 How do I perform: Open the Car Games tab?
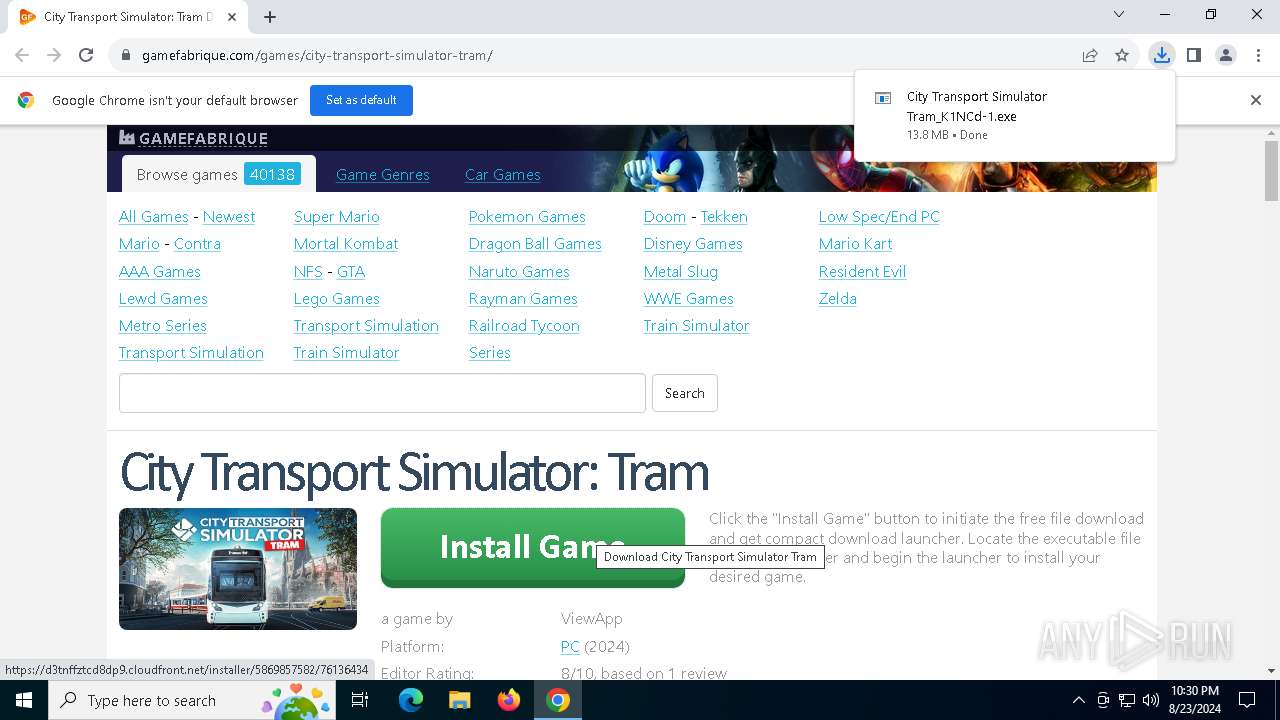coord(503,174)
